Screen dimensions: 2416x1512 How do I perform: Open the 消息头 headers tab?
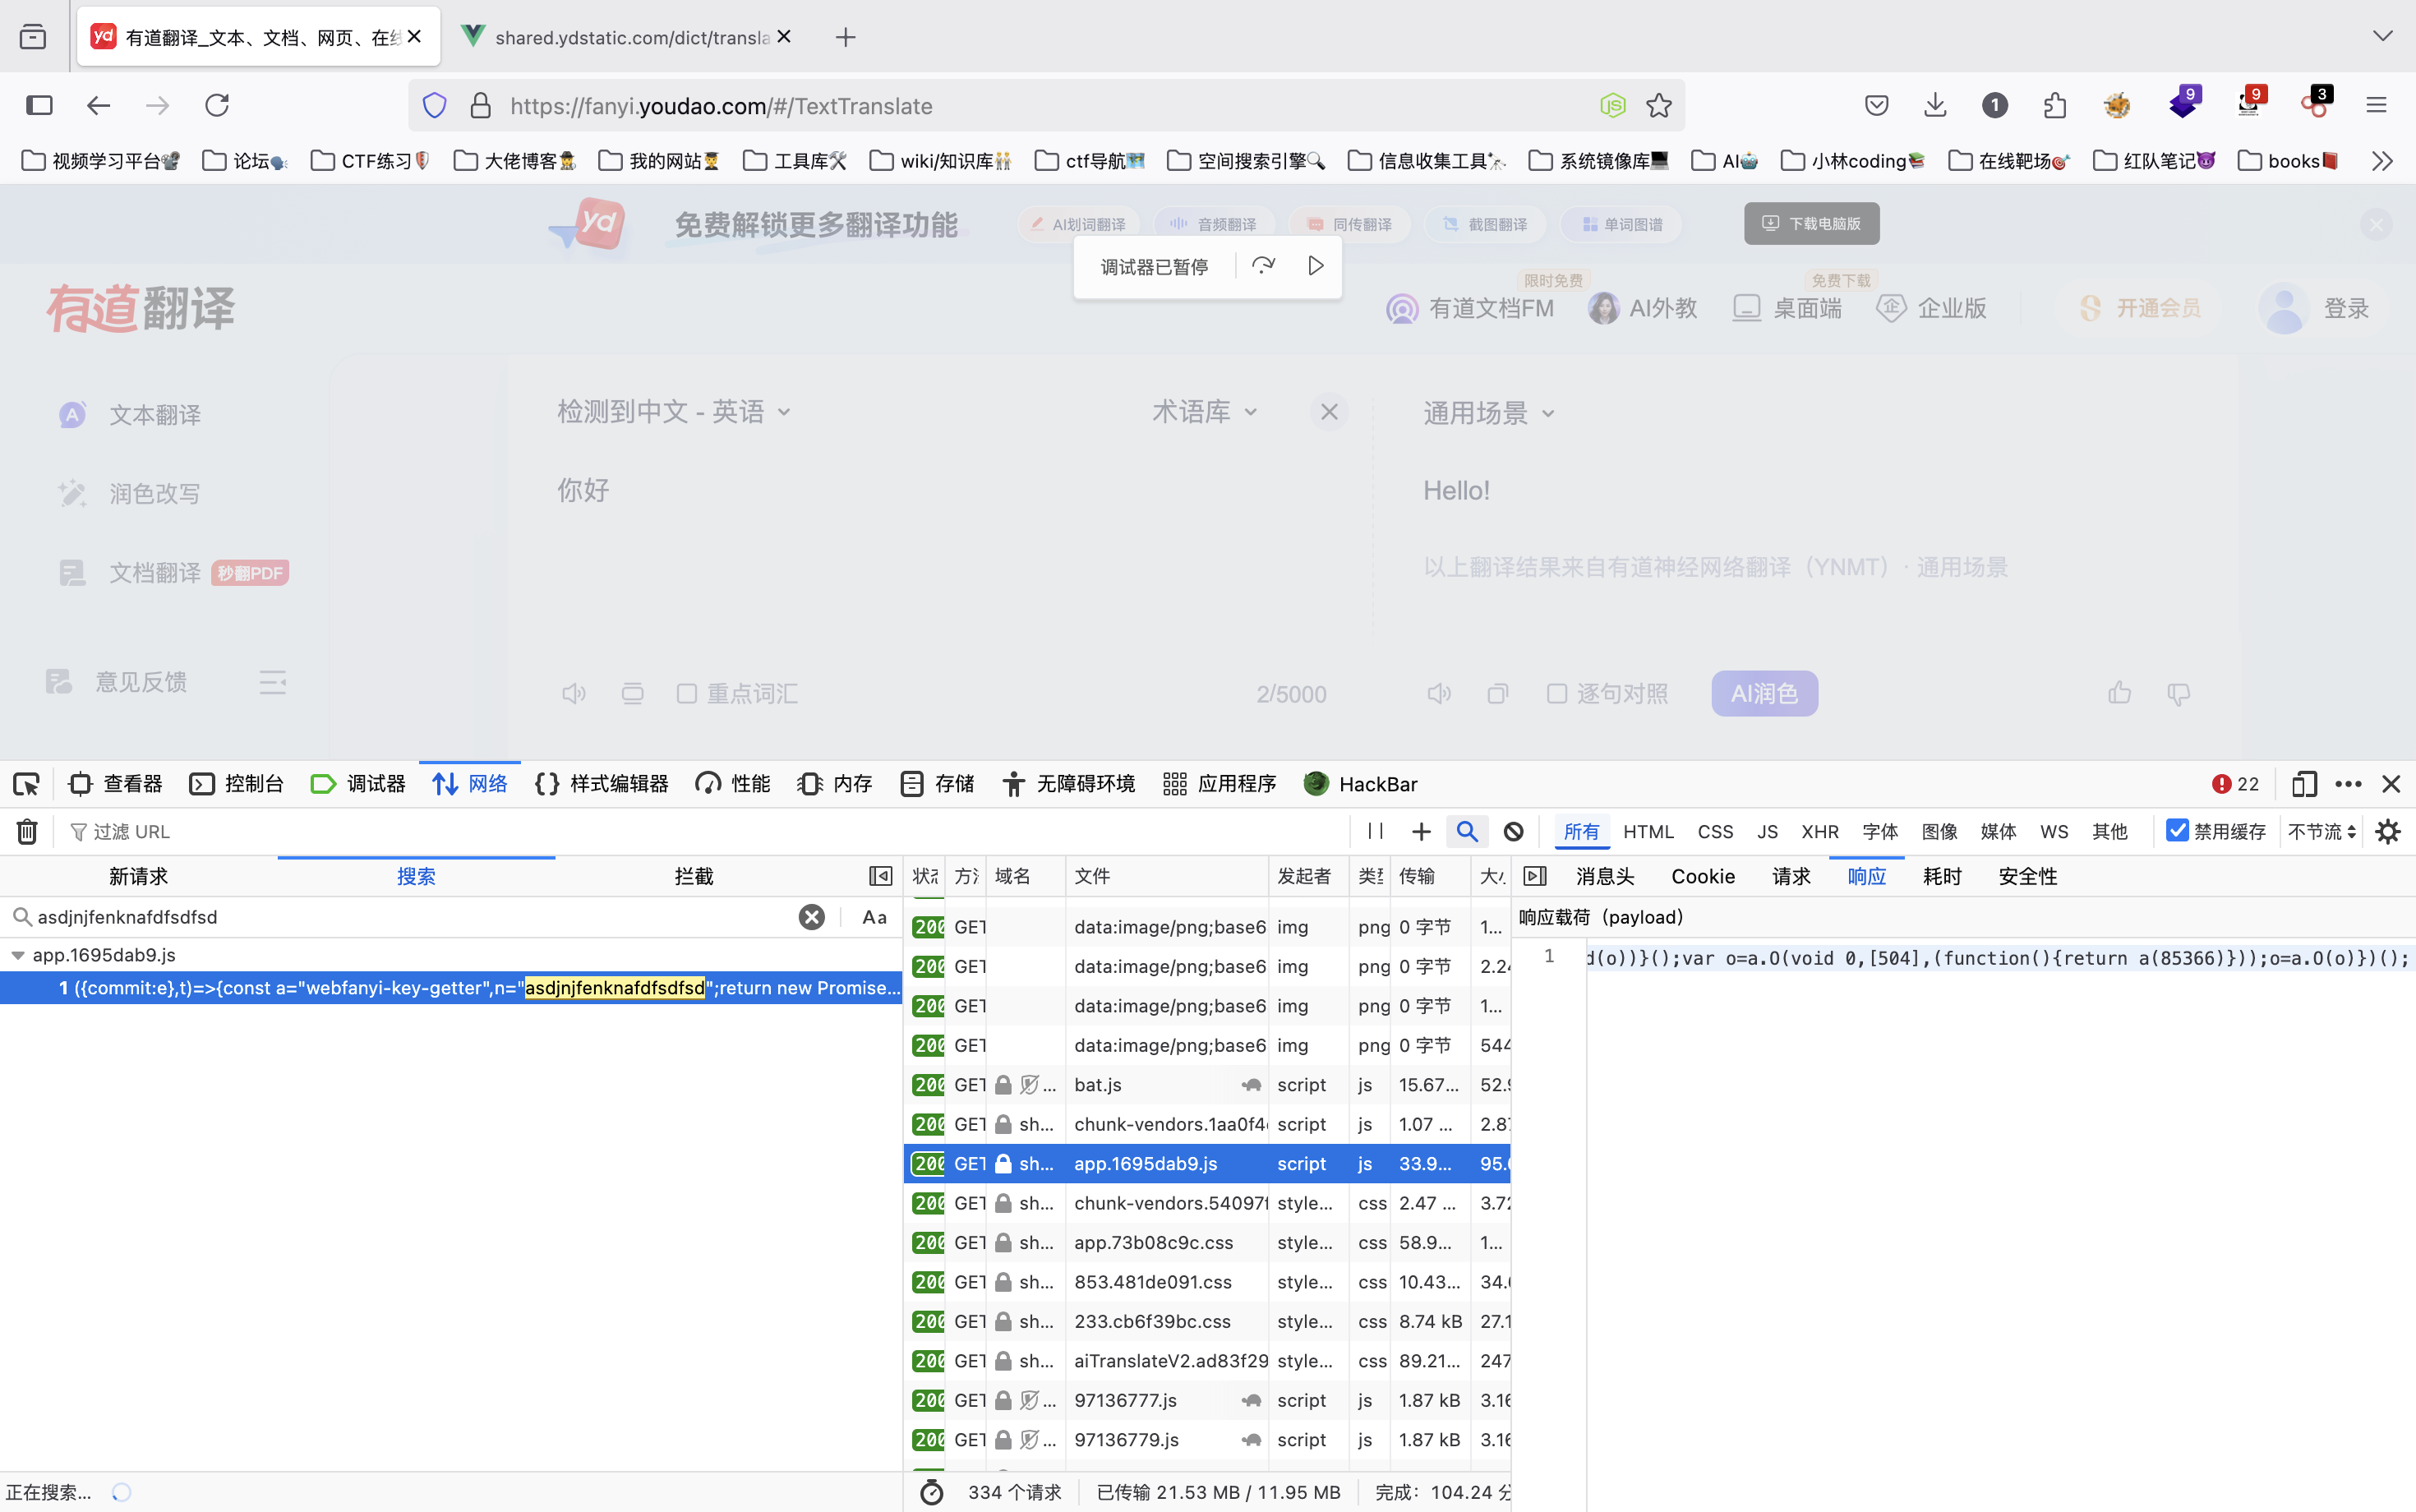1604,876
